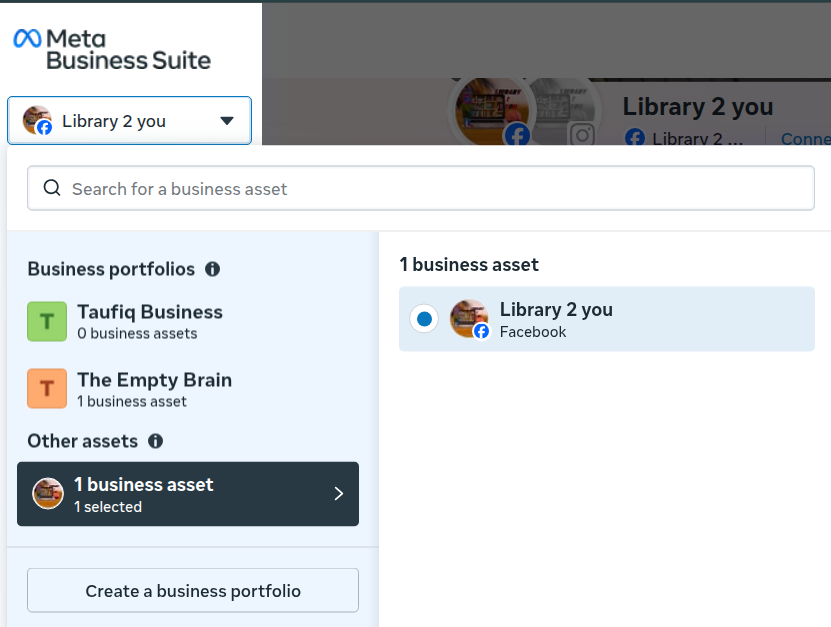The height and width of the screenshot is (627, 831).
Task: Select the Taufiq Business portfolio
Action: [189, 321]
